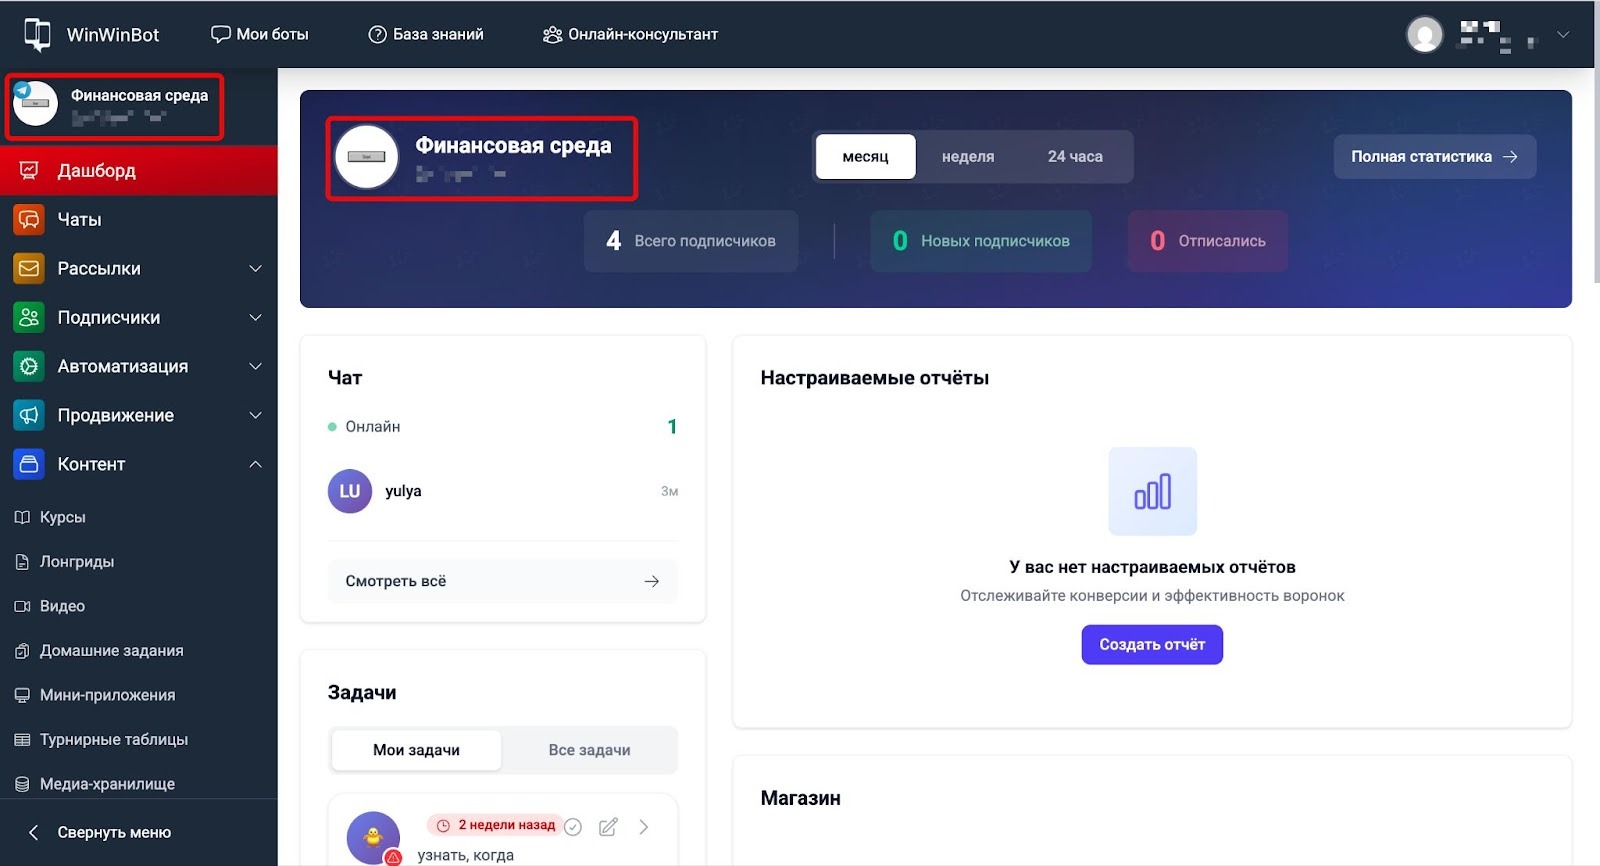The width and height of the screenshot is (1600, 866).
Task: Click the Автоматизация gear icon
Action: (29, 366)
